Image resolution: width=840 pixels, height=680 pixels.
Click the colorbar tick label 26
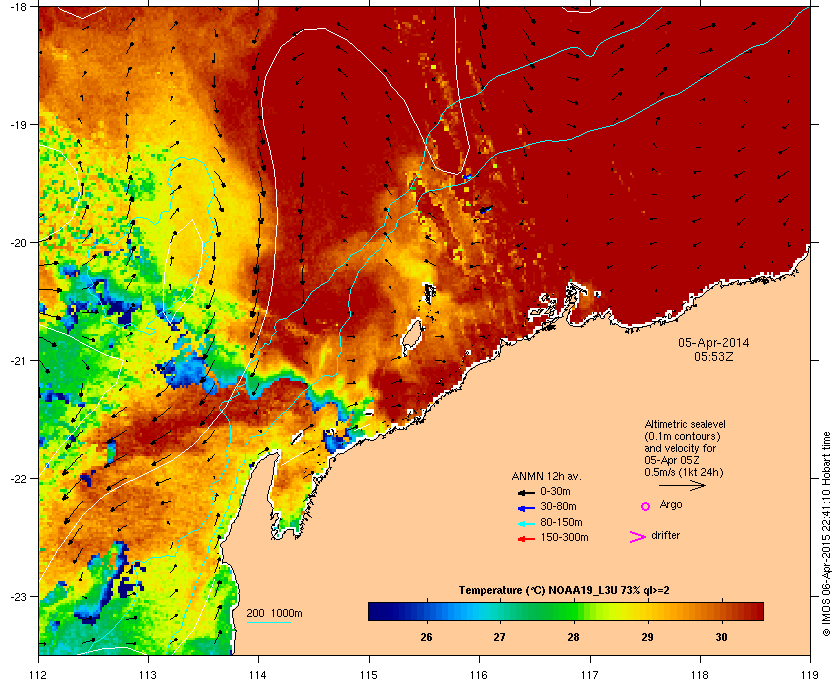[426, 637]
